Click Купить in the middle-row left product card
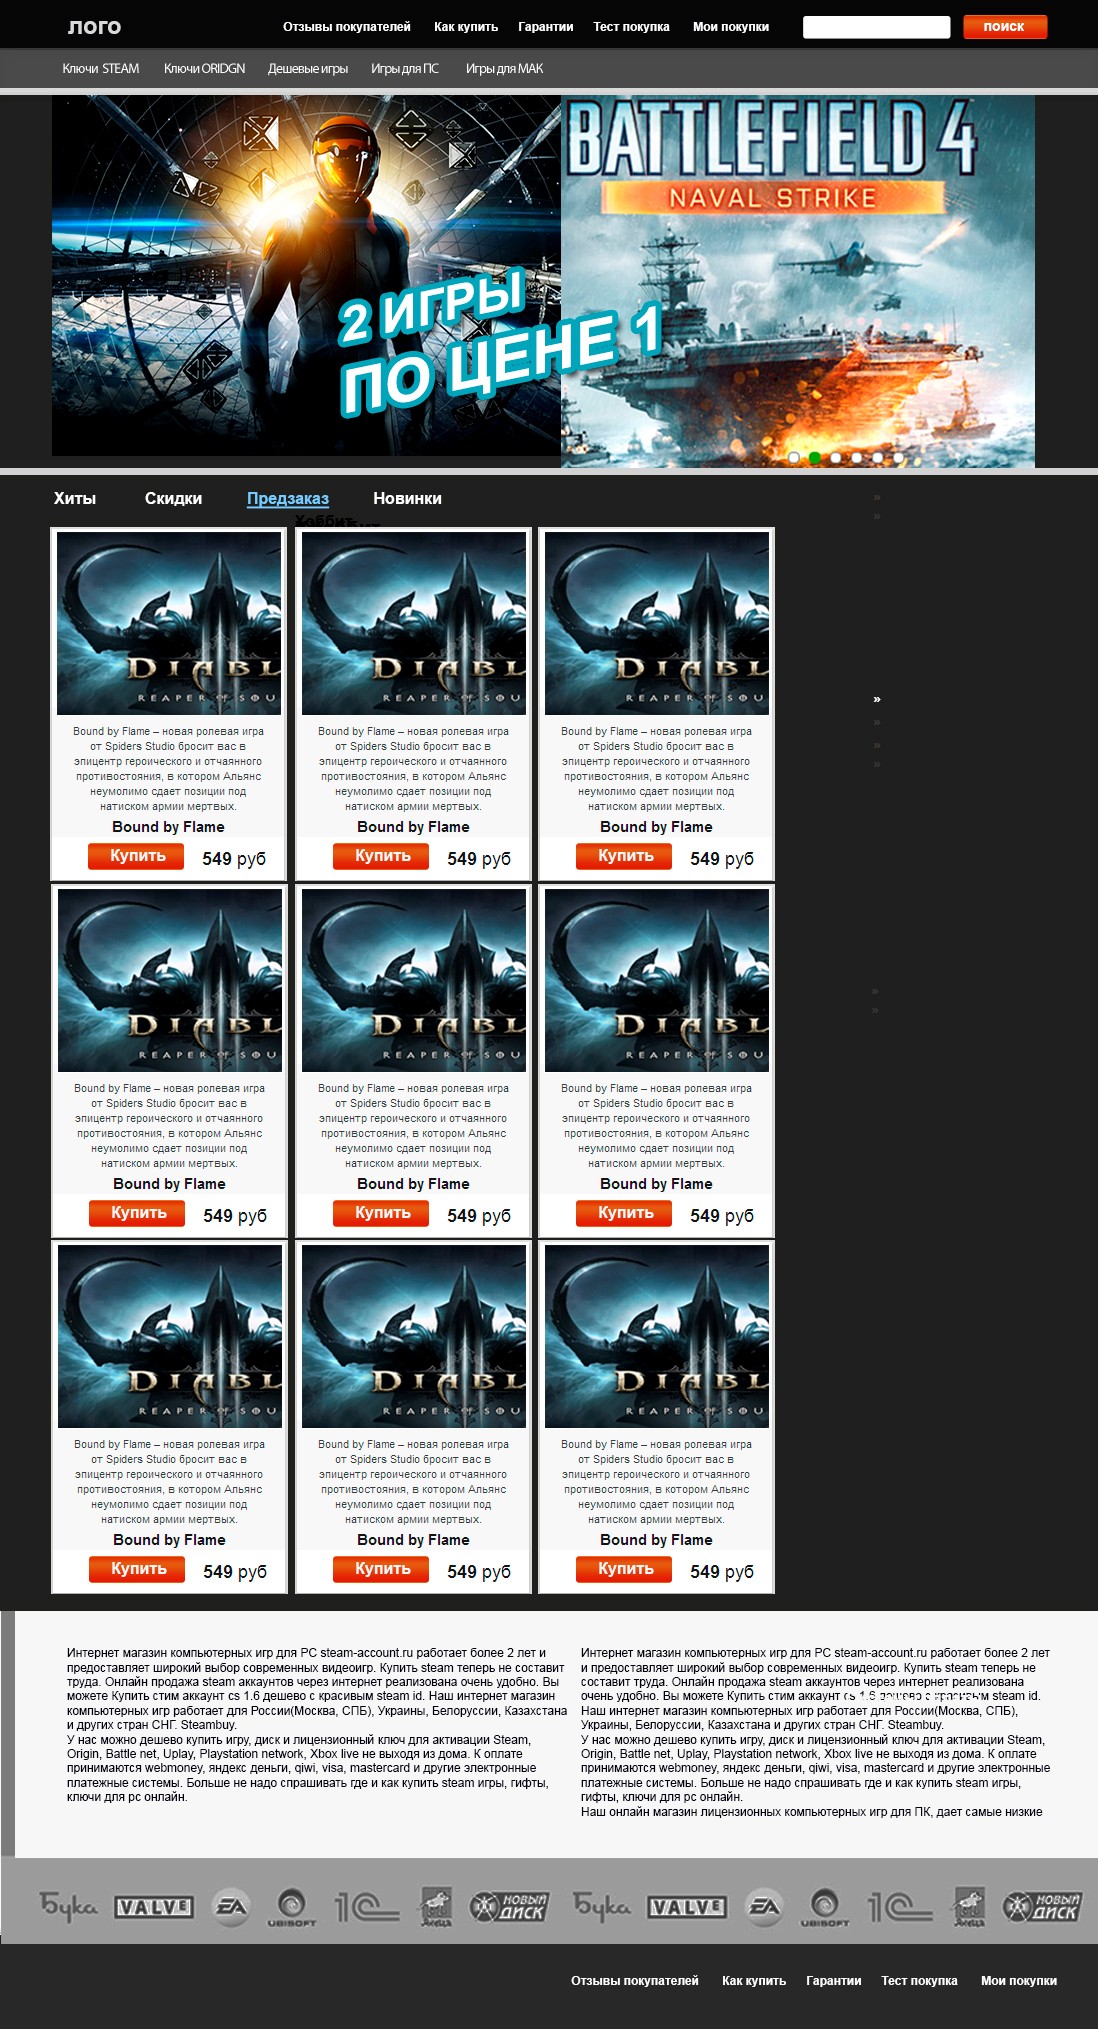Screen dimensions: 1098x2029 (138, 1213)
